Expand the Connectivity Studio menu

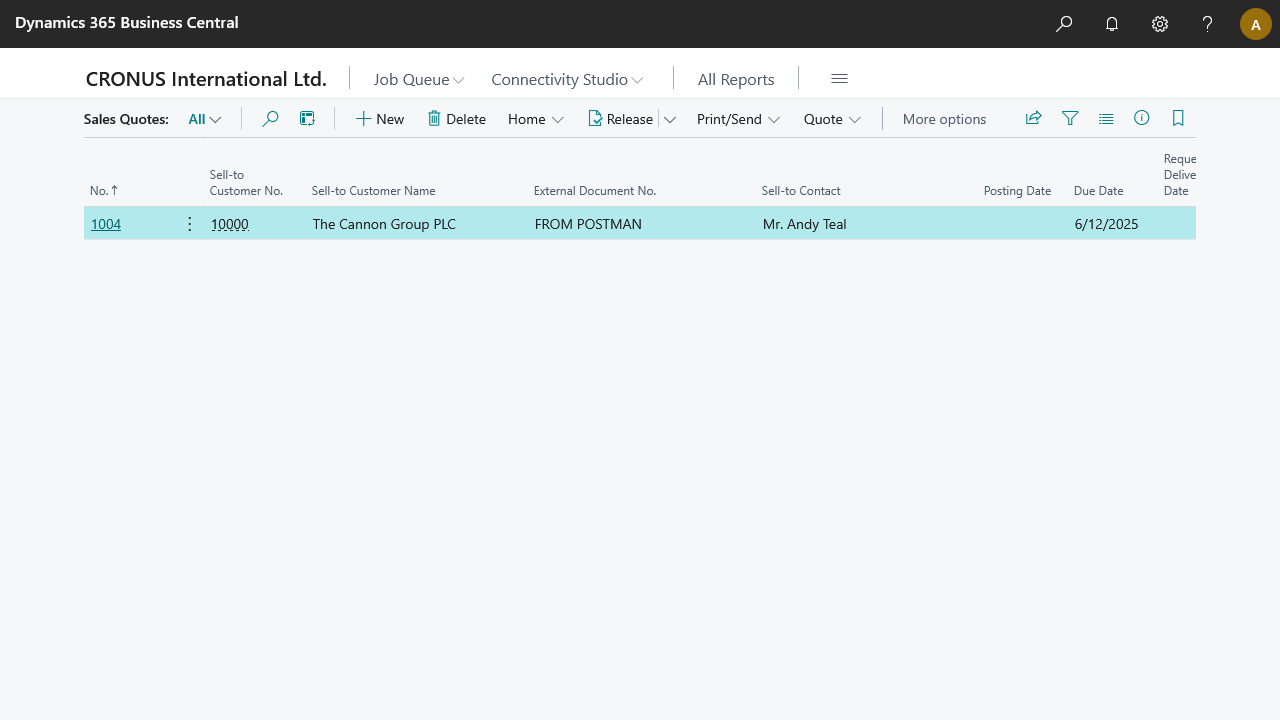click(x=567, y=79)
